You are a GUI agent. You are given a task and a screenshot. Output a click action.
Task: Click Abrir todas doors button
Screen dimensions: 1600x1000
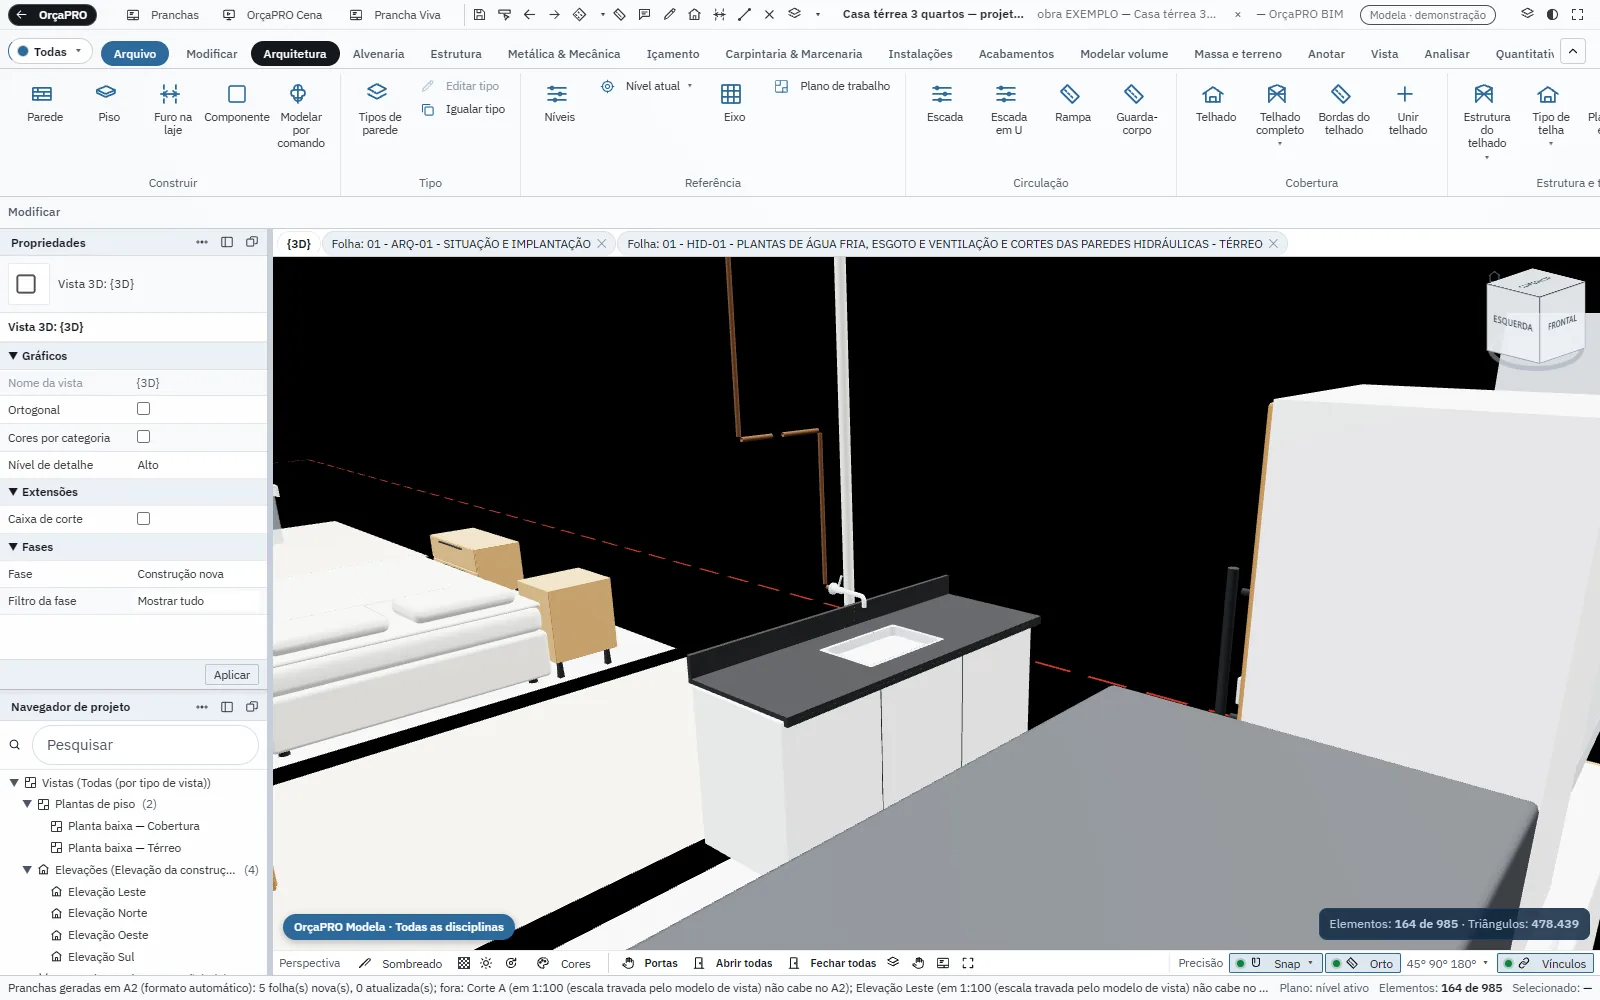[733, 964]
